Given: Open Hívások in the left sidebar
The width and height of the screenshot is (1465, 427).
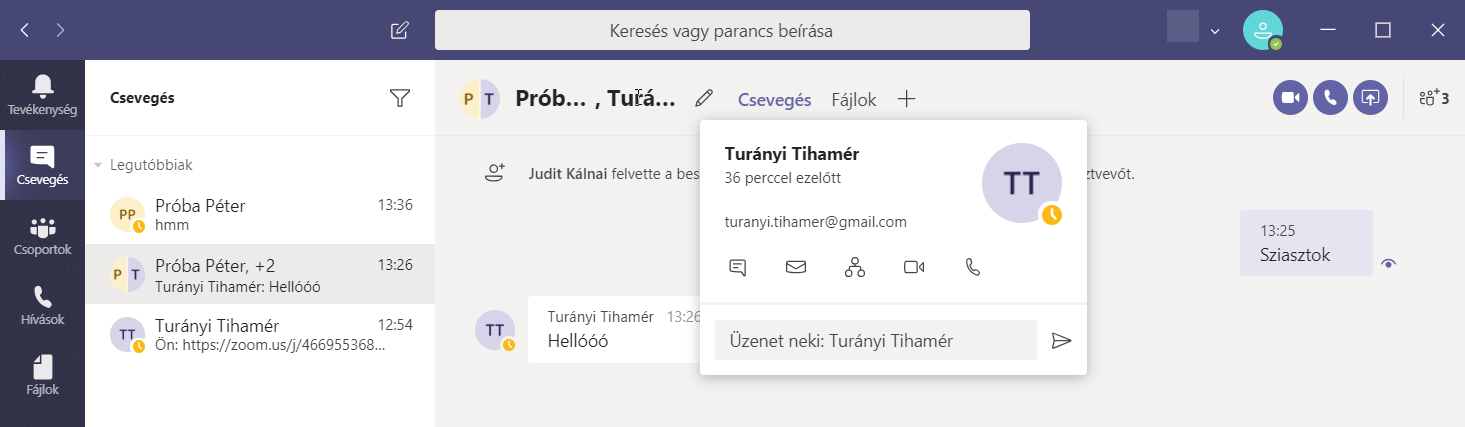Looking at the screenshot, I should click(x=42, y=305).
